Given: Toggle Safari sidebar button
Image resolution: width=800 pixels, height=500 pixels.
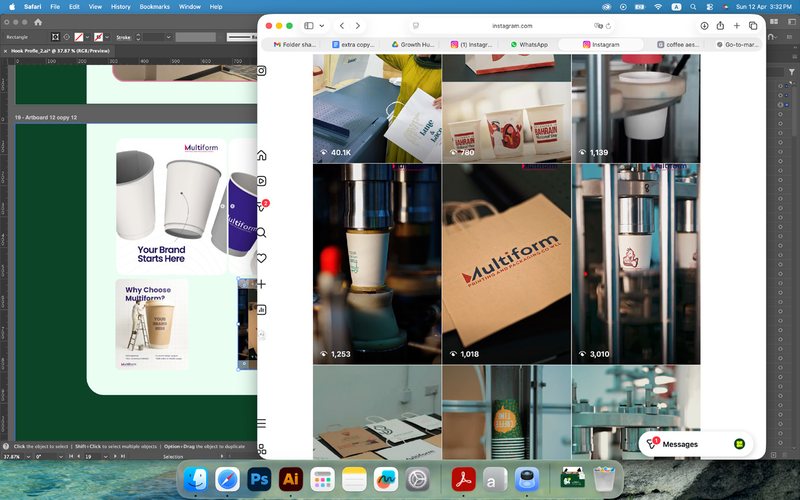Looking at the screenshot, I should pyautogui.click(x=309, y=26).
